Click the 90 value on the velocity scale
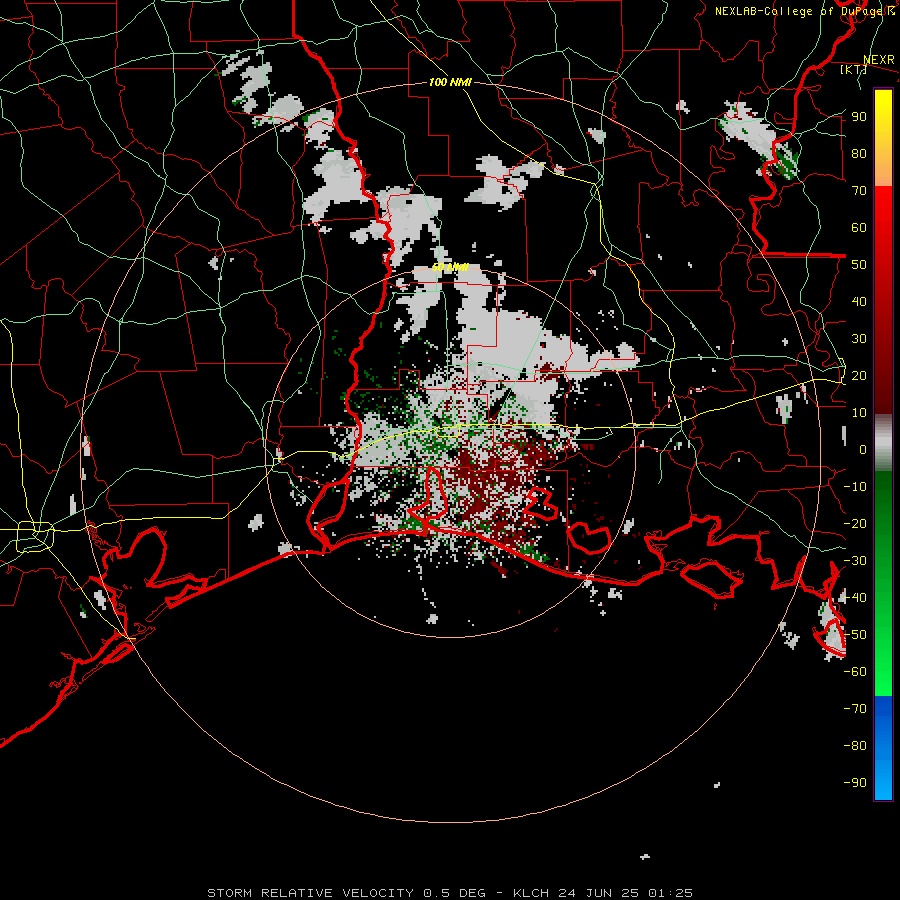 tap(859, 116)
